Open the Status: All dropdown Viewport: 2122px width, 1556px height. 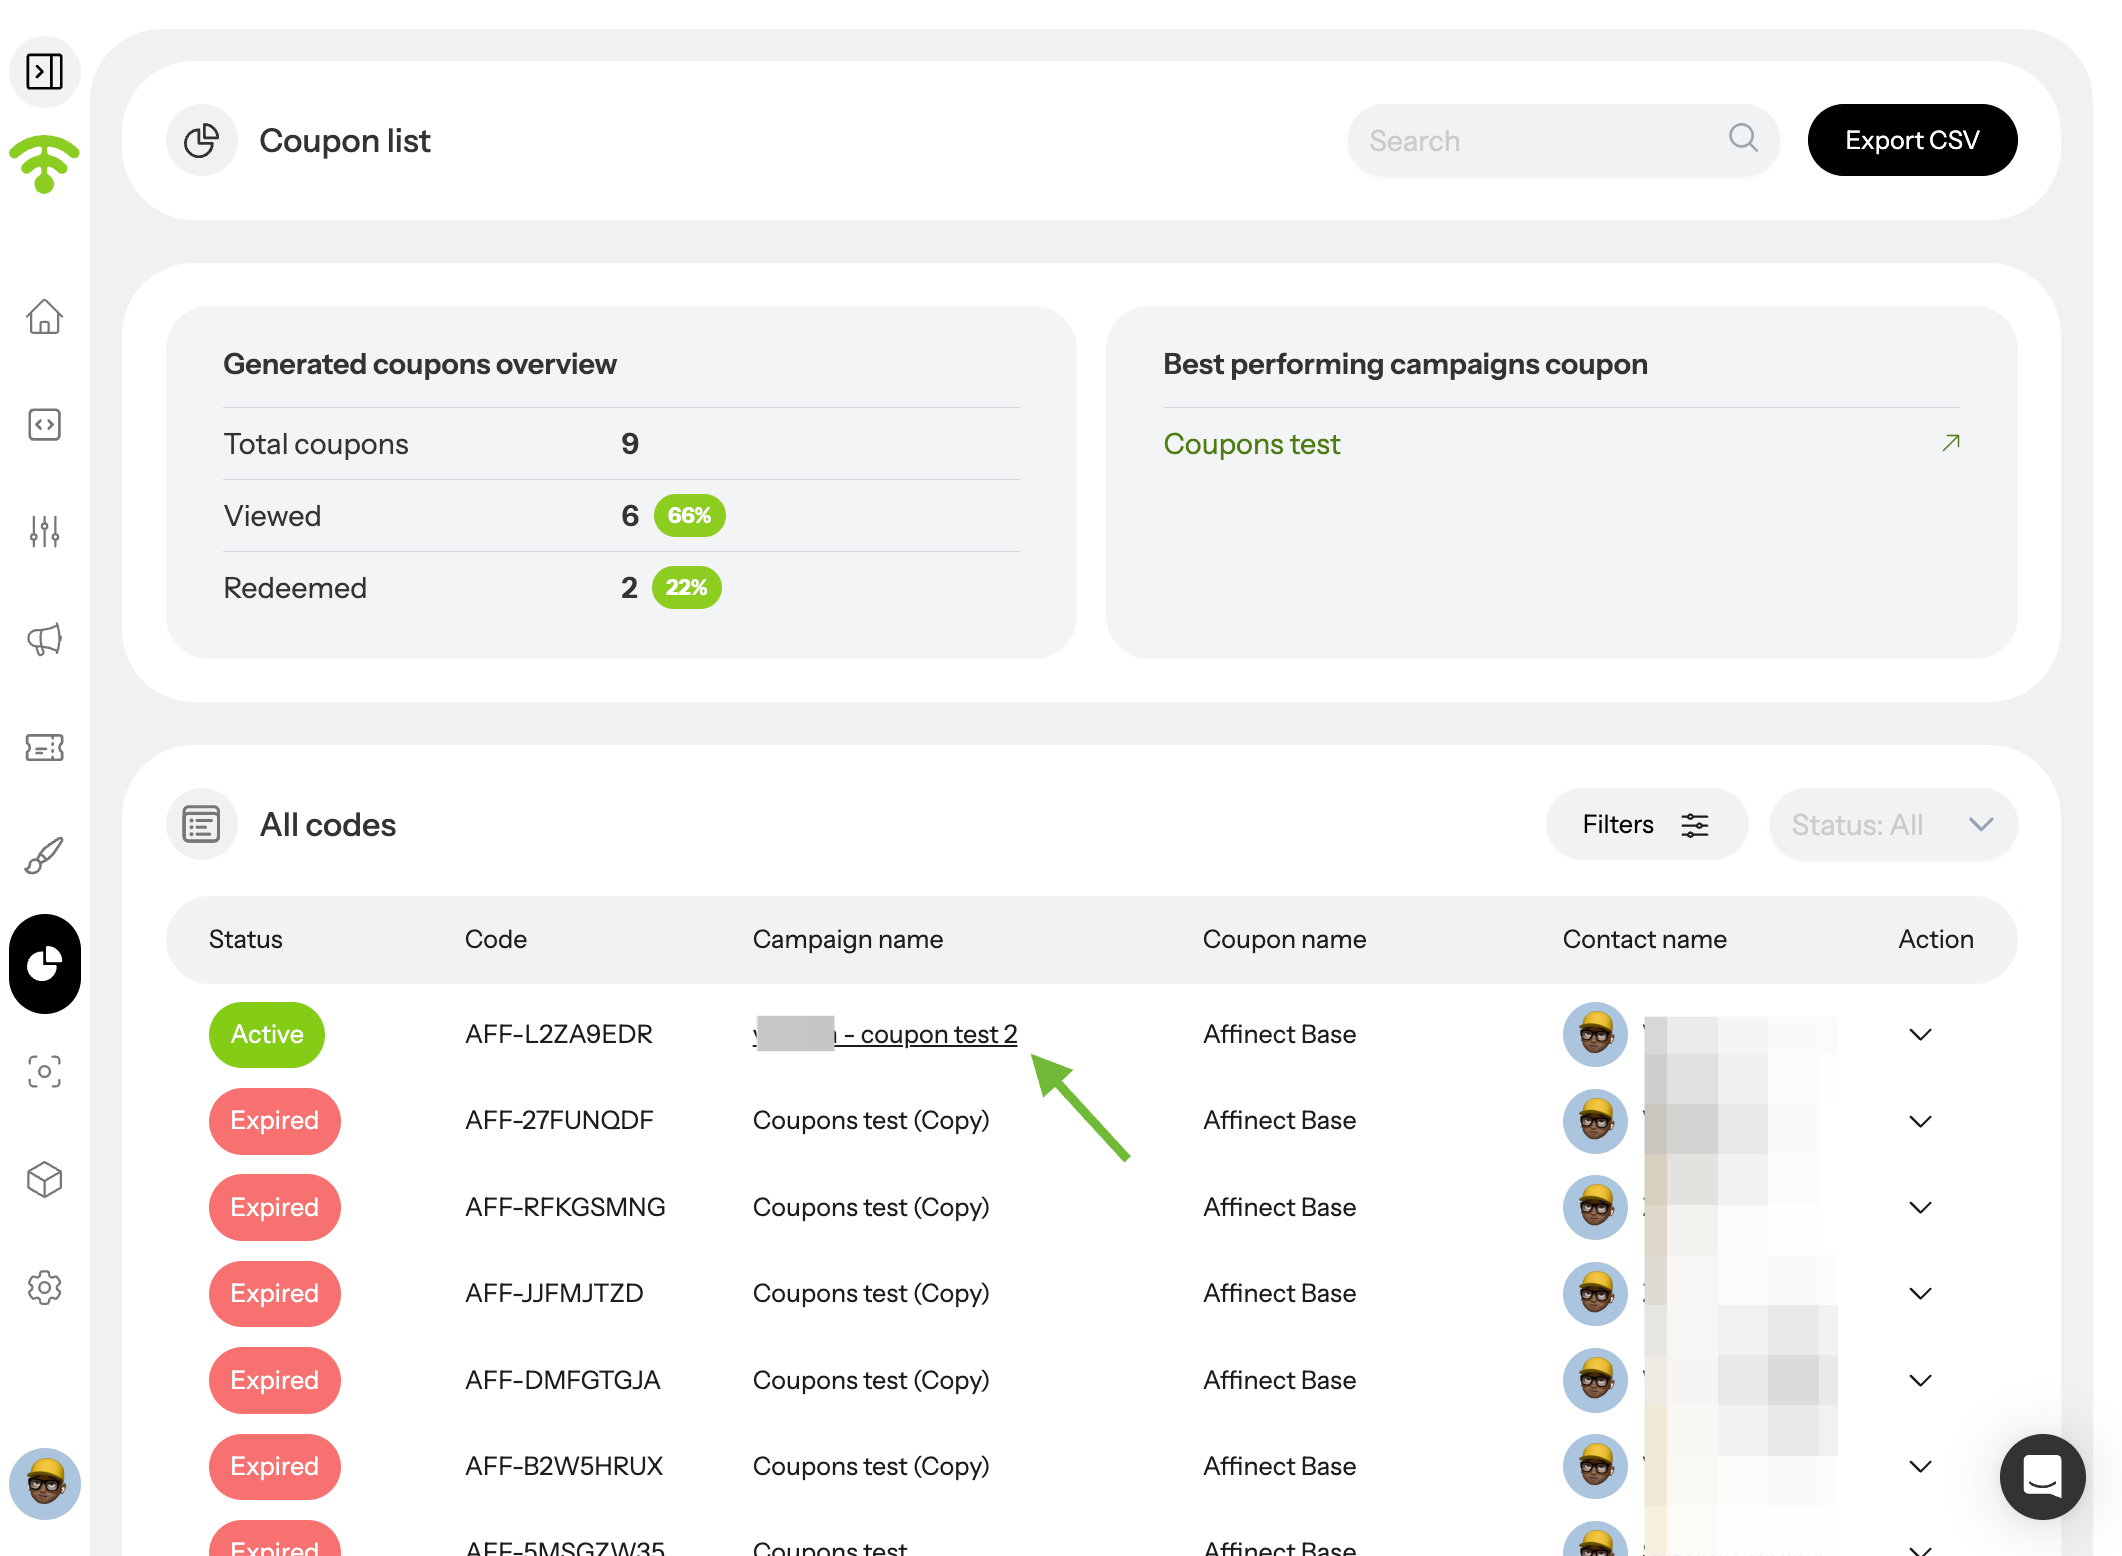coord(1893,825)
